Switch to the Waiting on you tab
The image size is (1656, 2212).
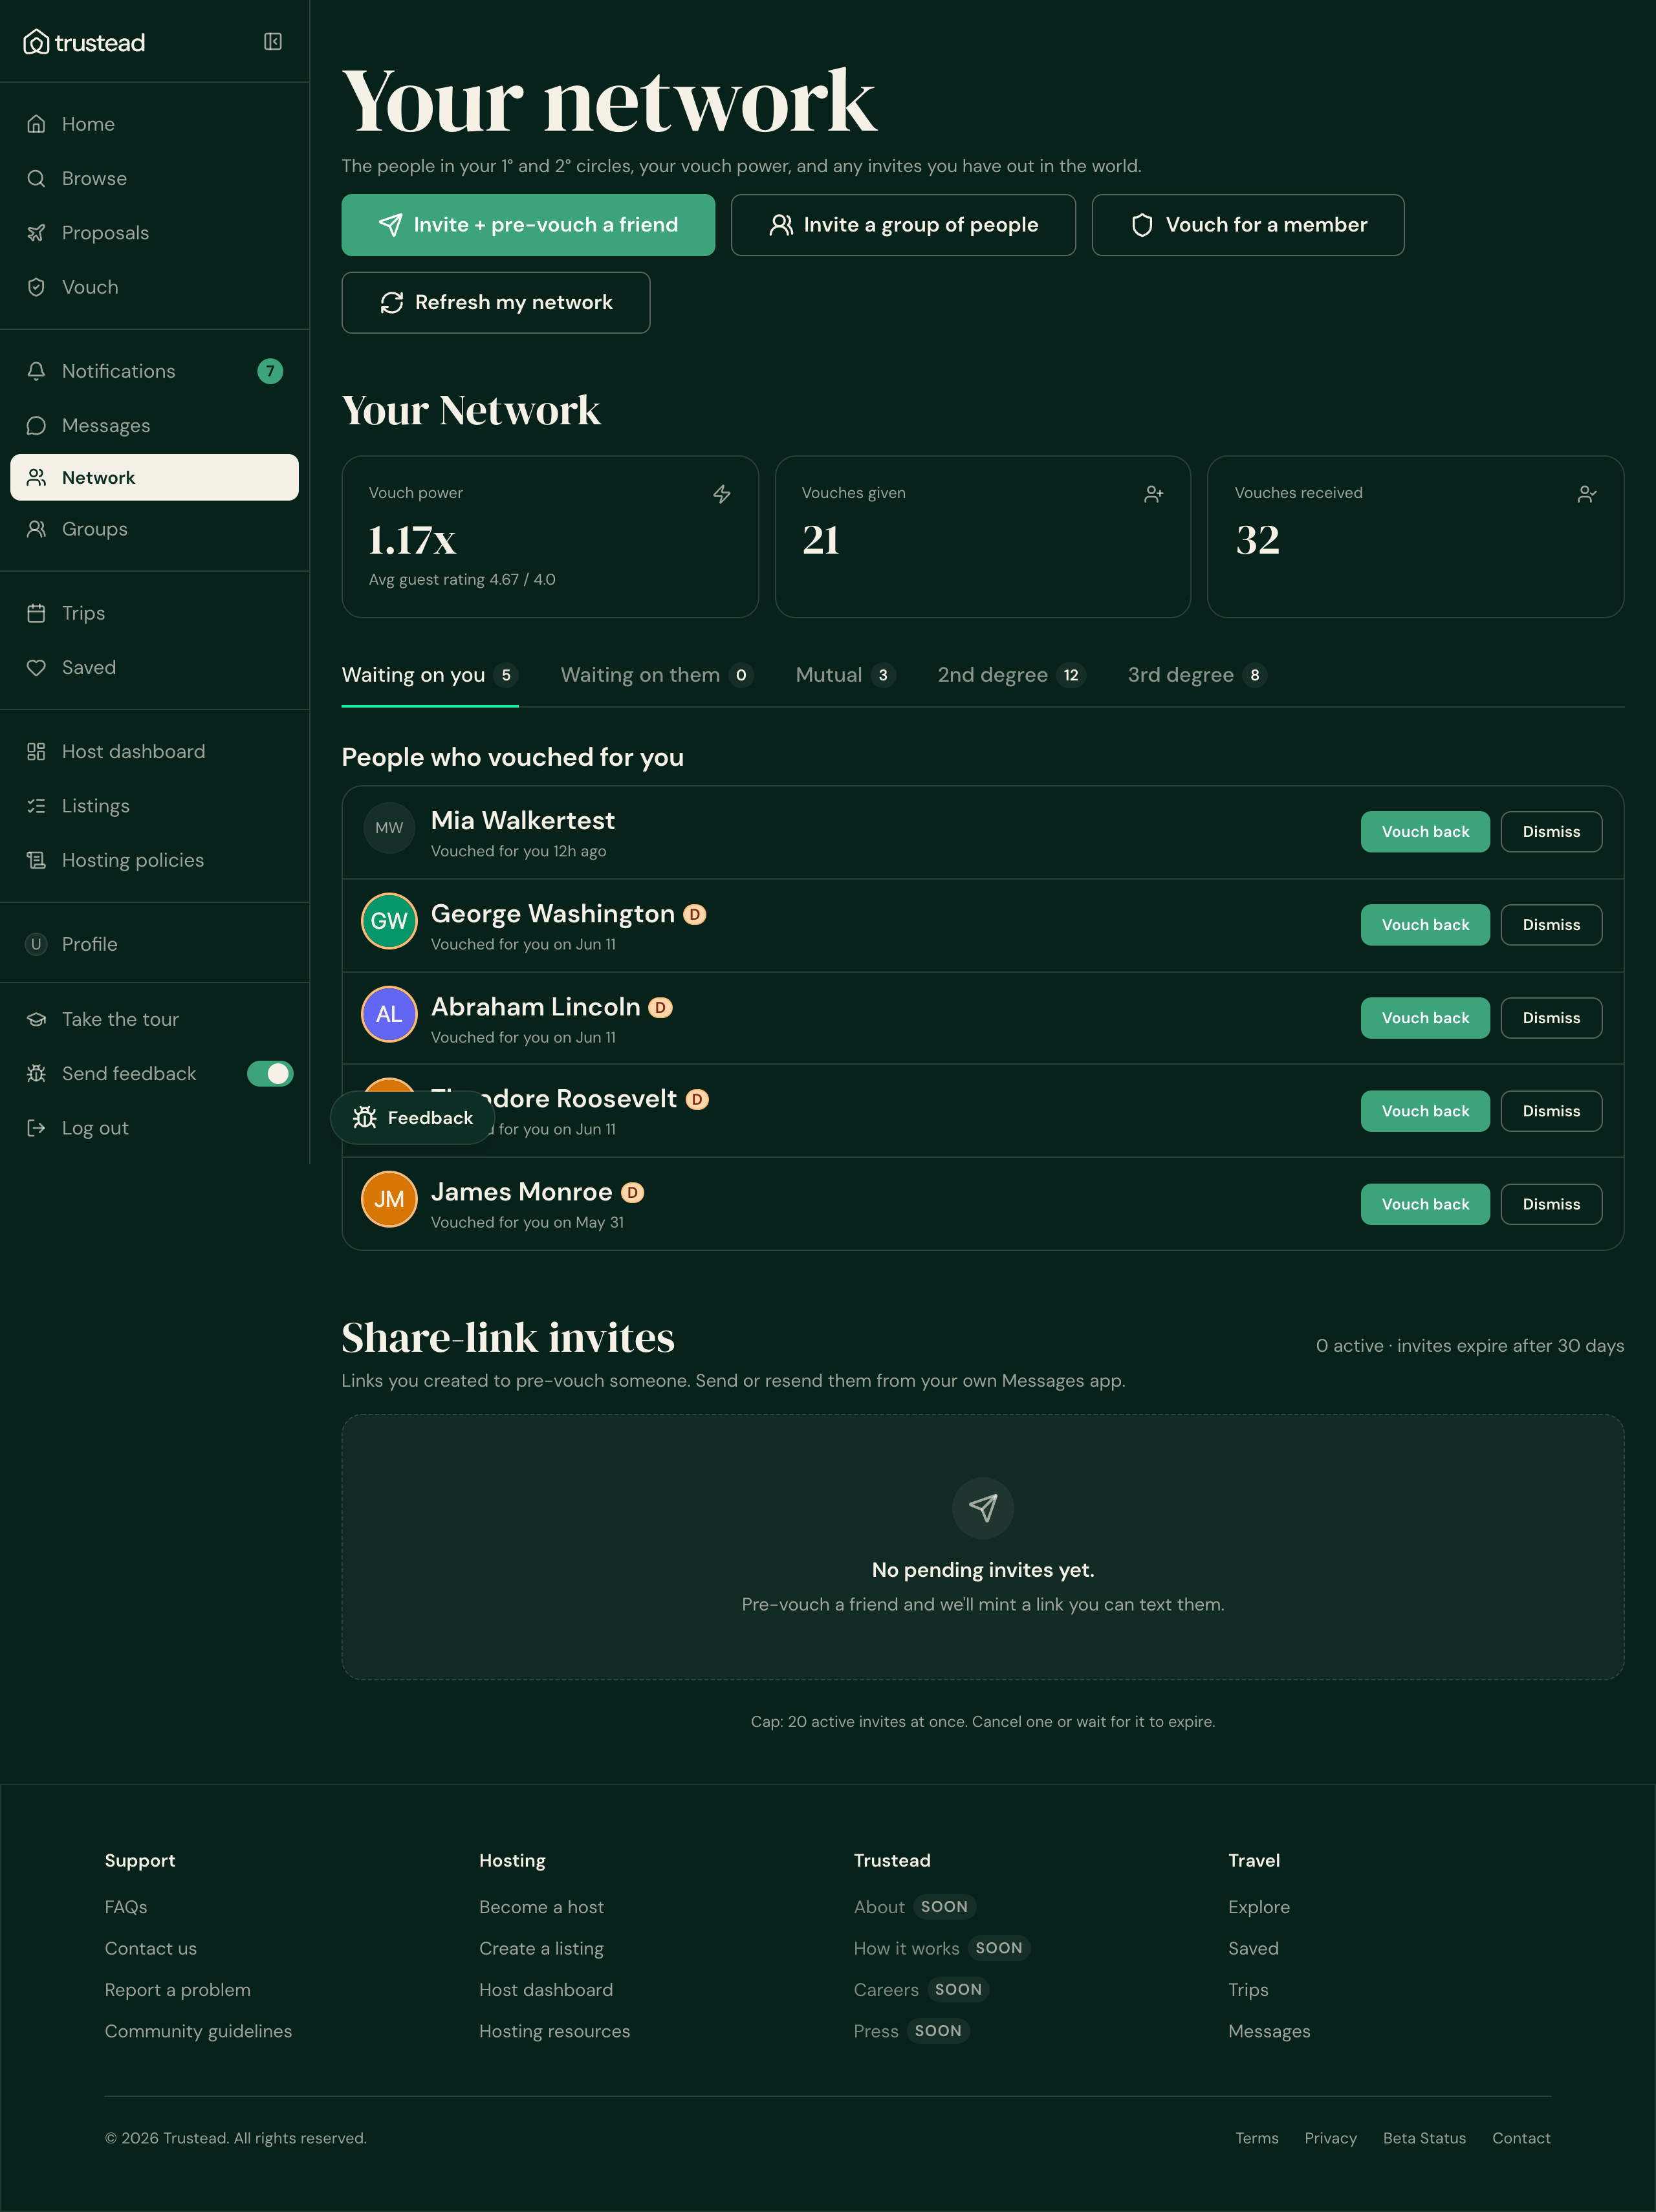[430, 675]
